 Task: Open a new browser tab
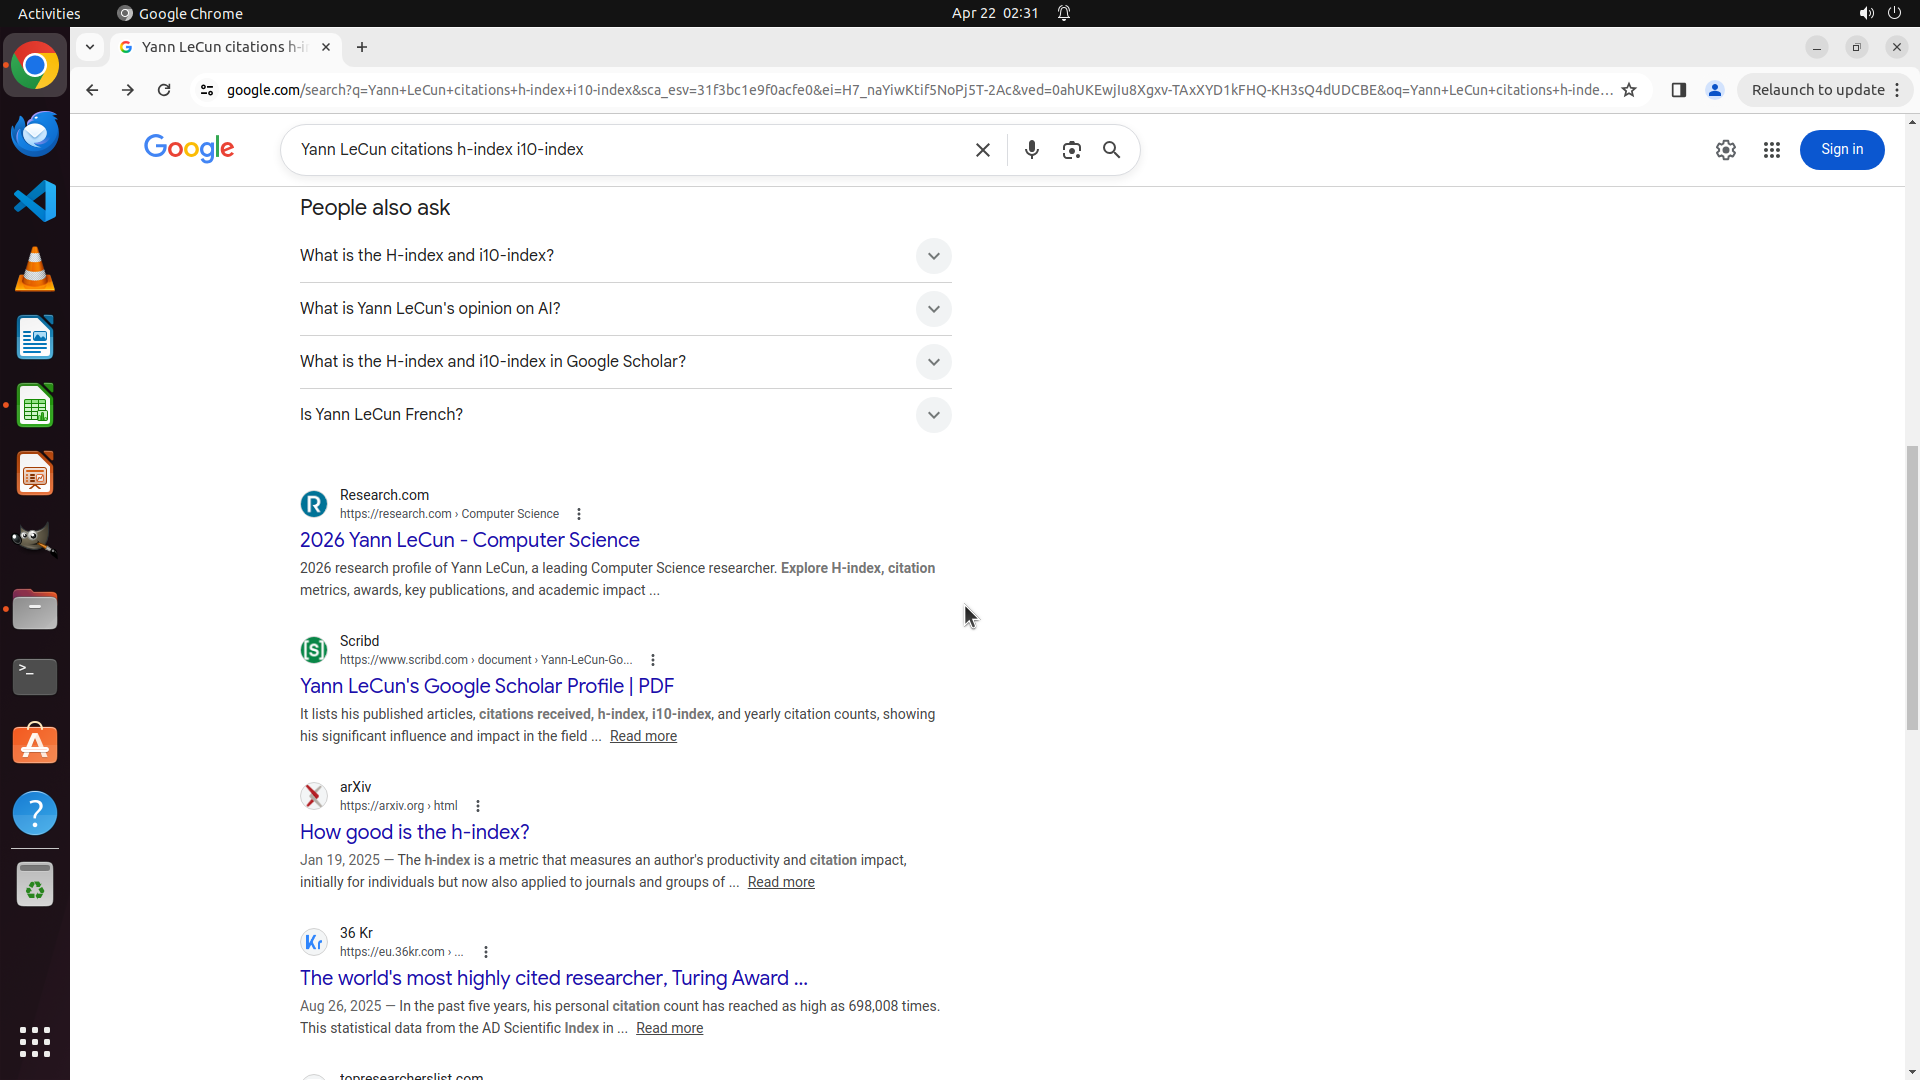pyautogui.click(x=362, y=47)
